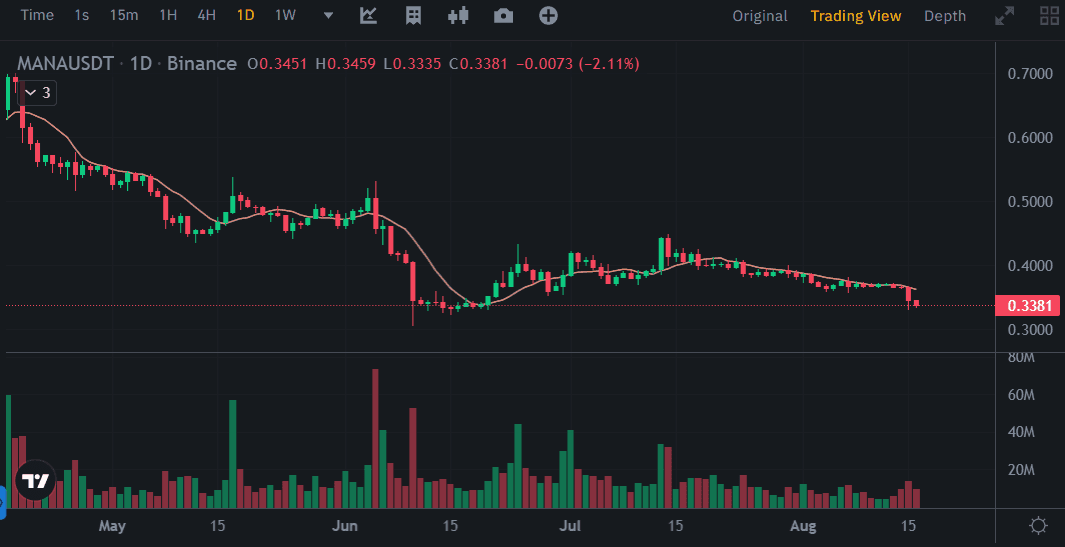Open chart settings gear at bottom right
Viewport: 1065px width, 547px height.
[x=1039, y=525]
